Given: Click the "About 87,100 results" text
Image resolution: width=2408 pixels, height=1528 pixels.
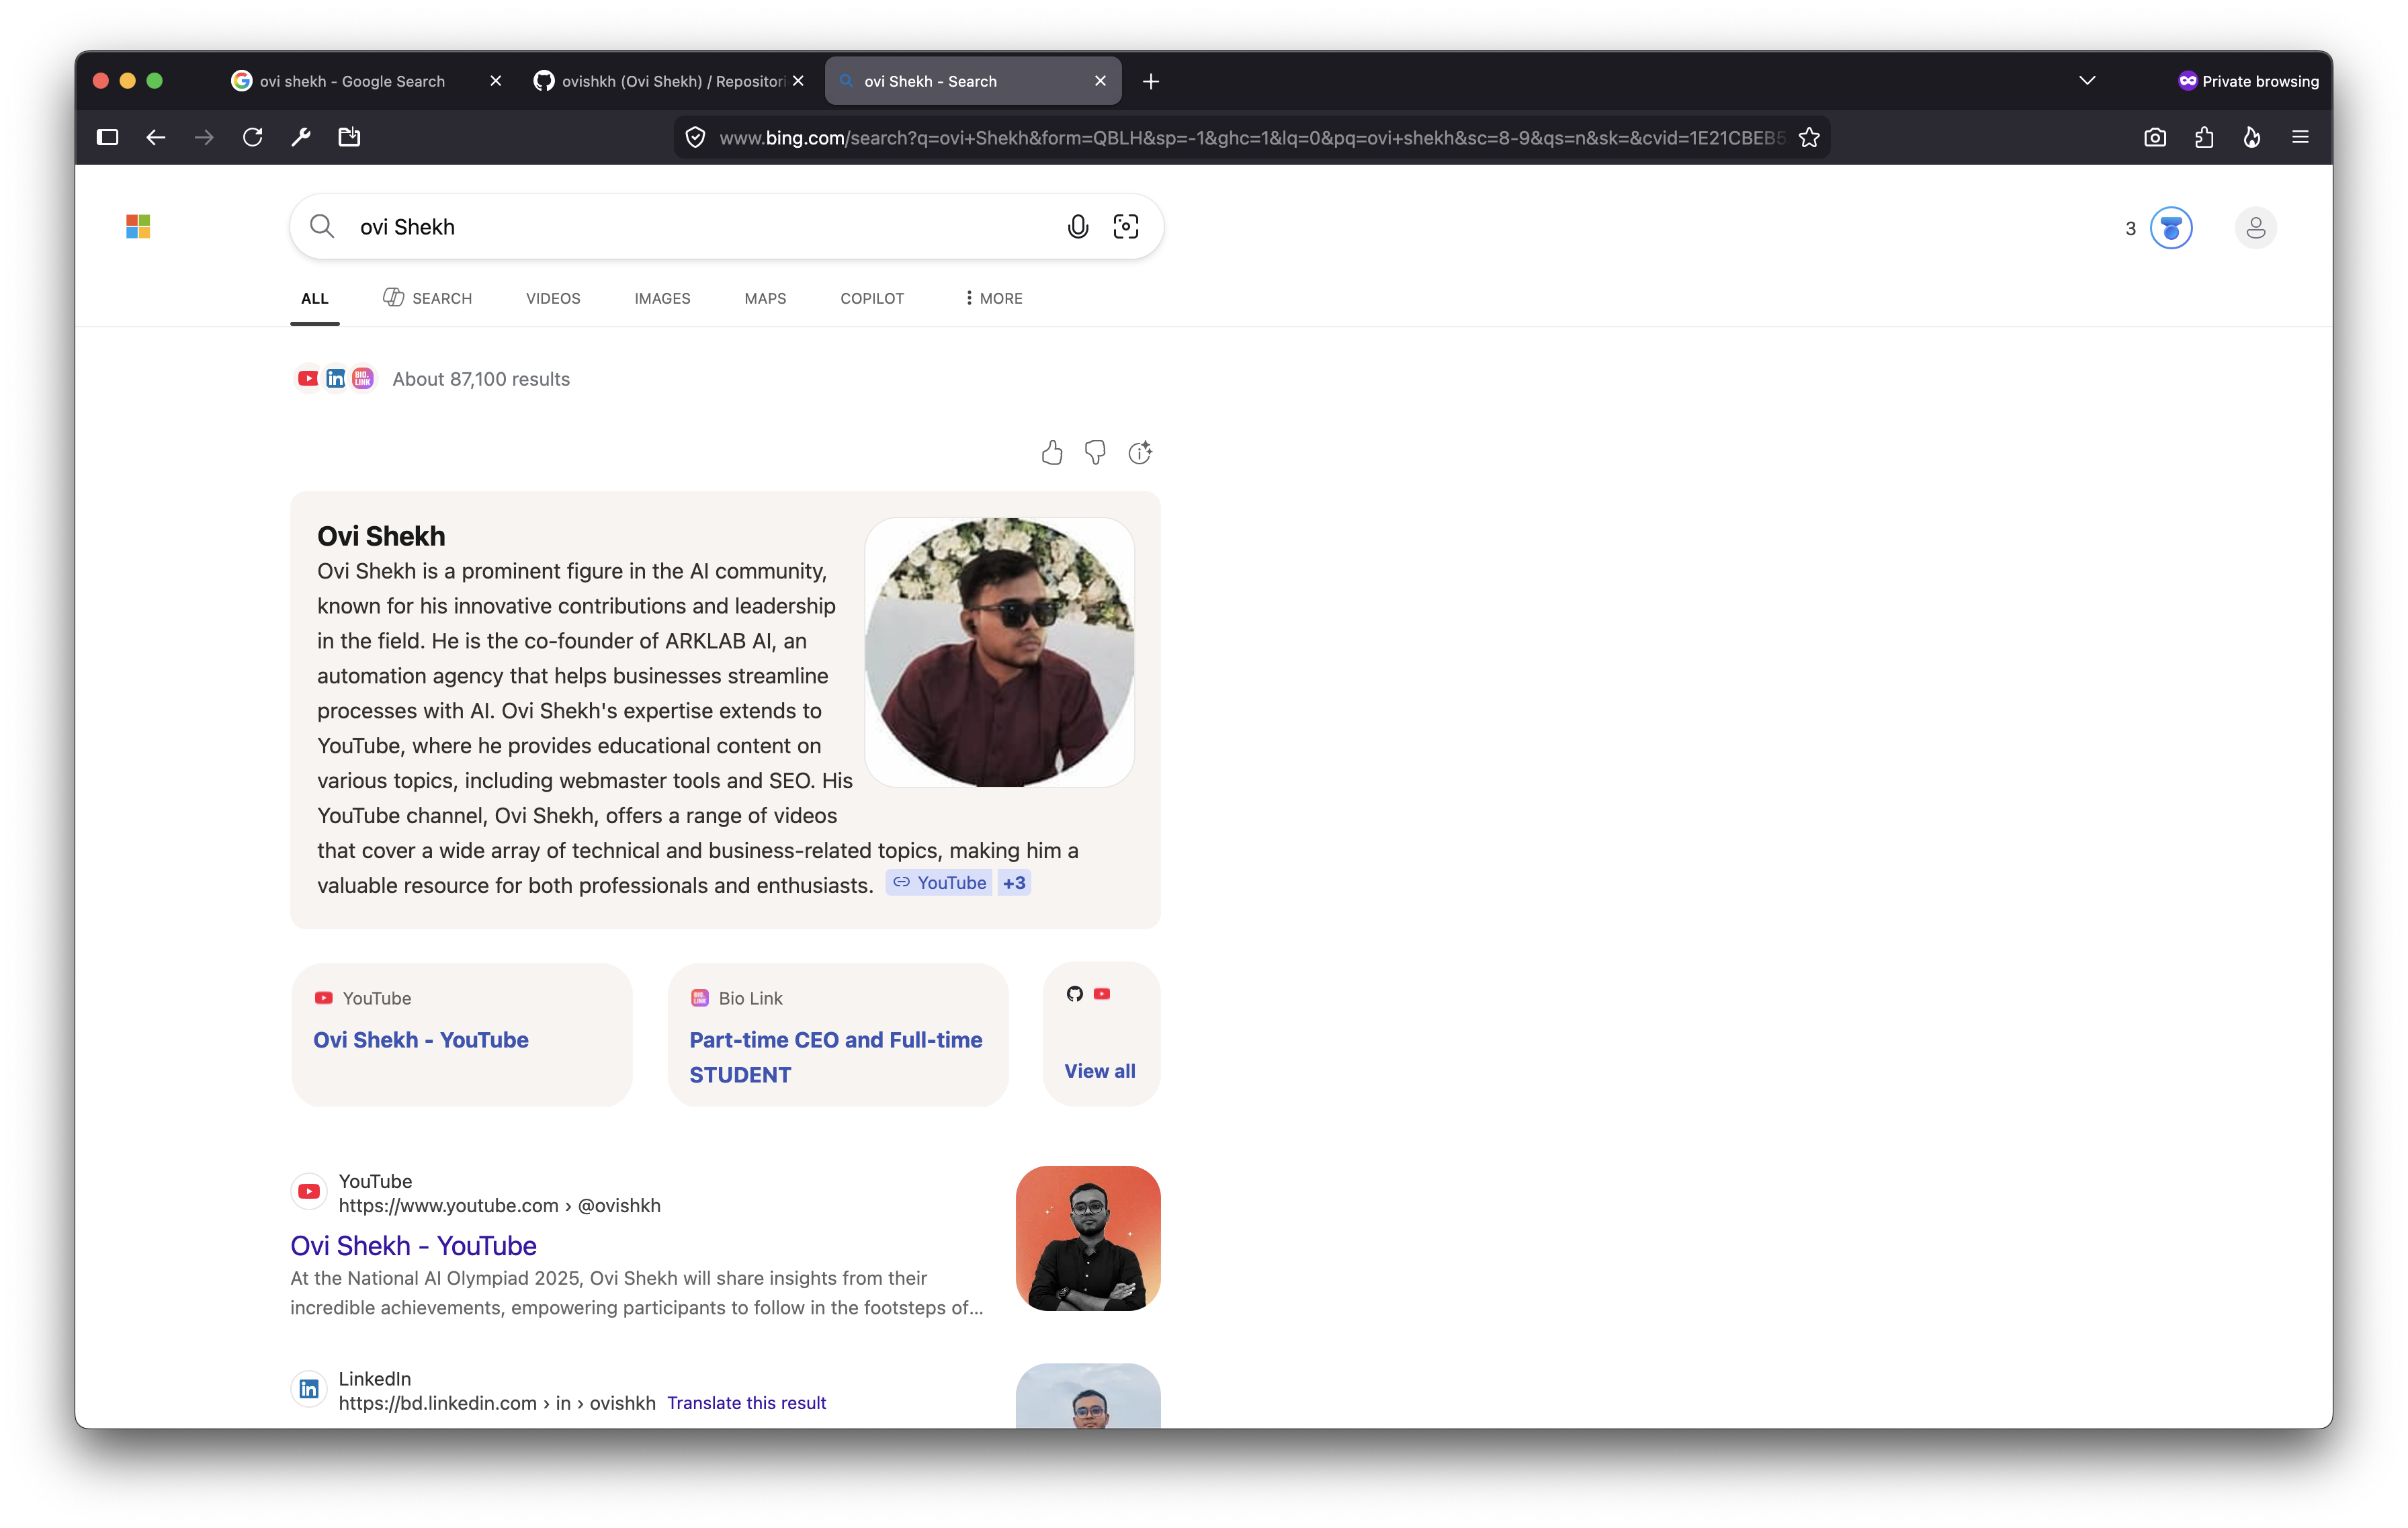Looking at the screenshot, I should pos(481,379).
